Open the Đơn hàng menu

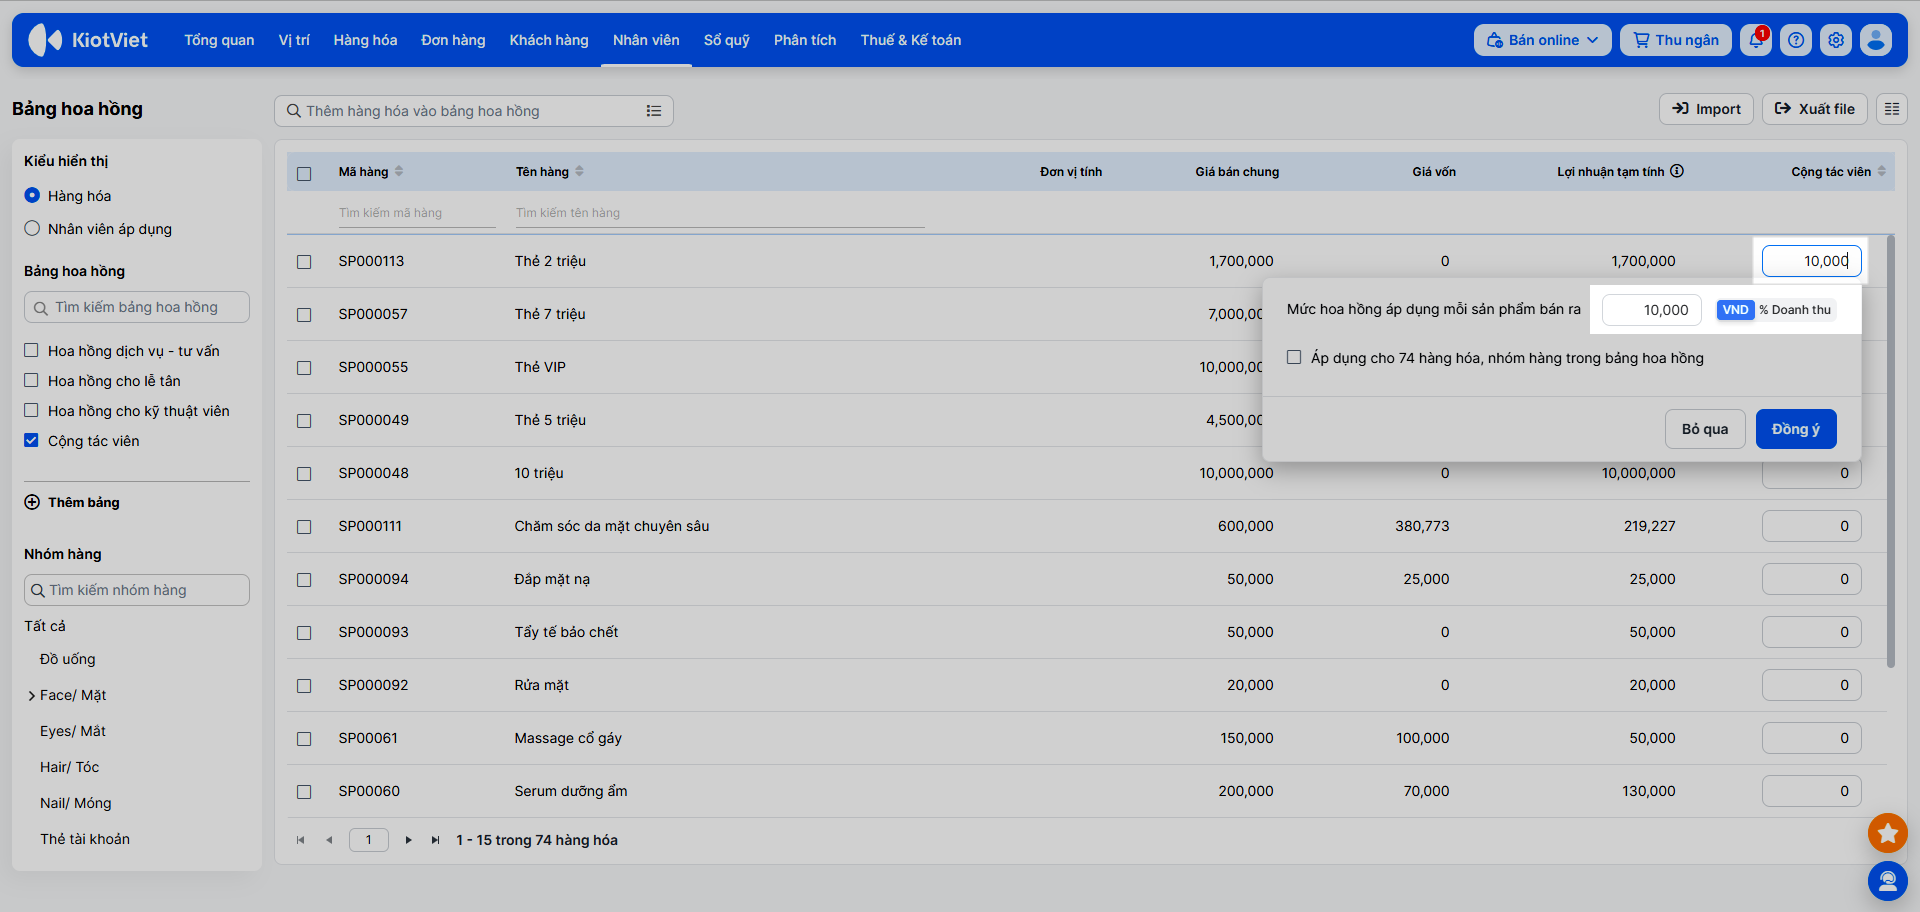(x=453, y=40)
